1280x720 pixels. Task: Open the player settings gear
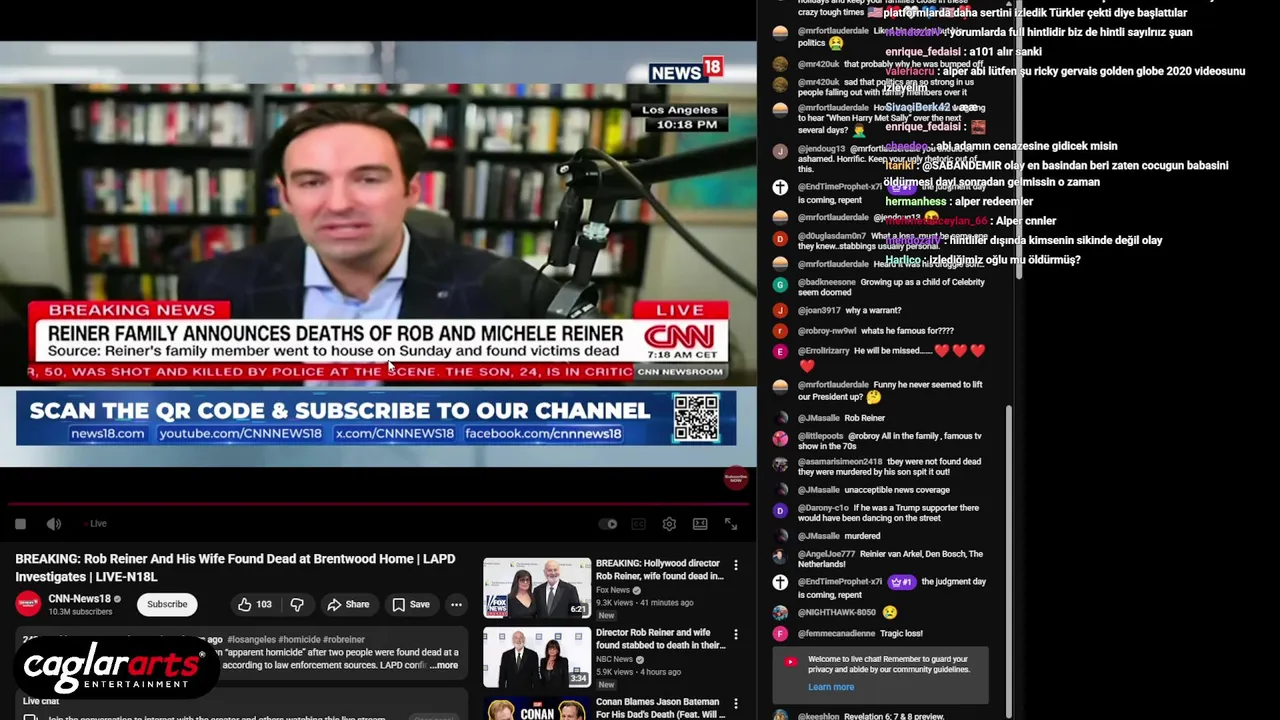click(x=669, y=524)
